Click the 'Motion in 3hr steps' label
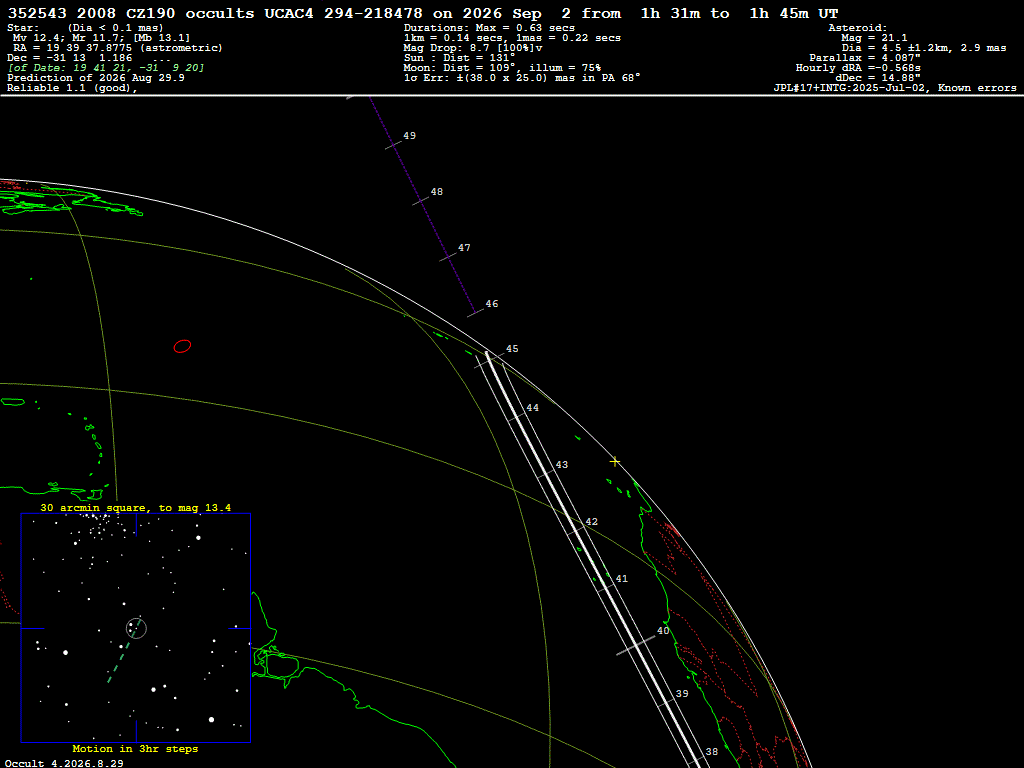 (135, 748)
